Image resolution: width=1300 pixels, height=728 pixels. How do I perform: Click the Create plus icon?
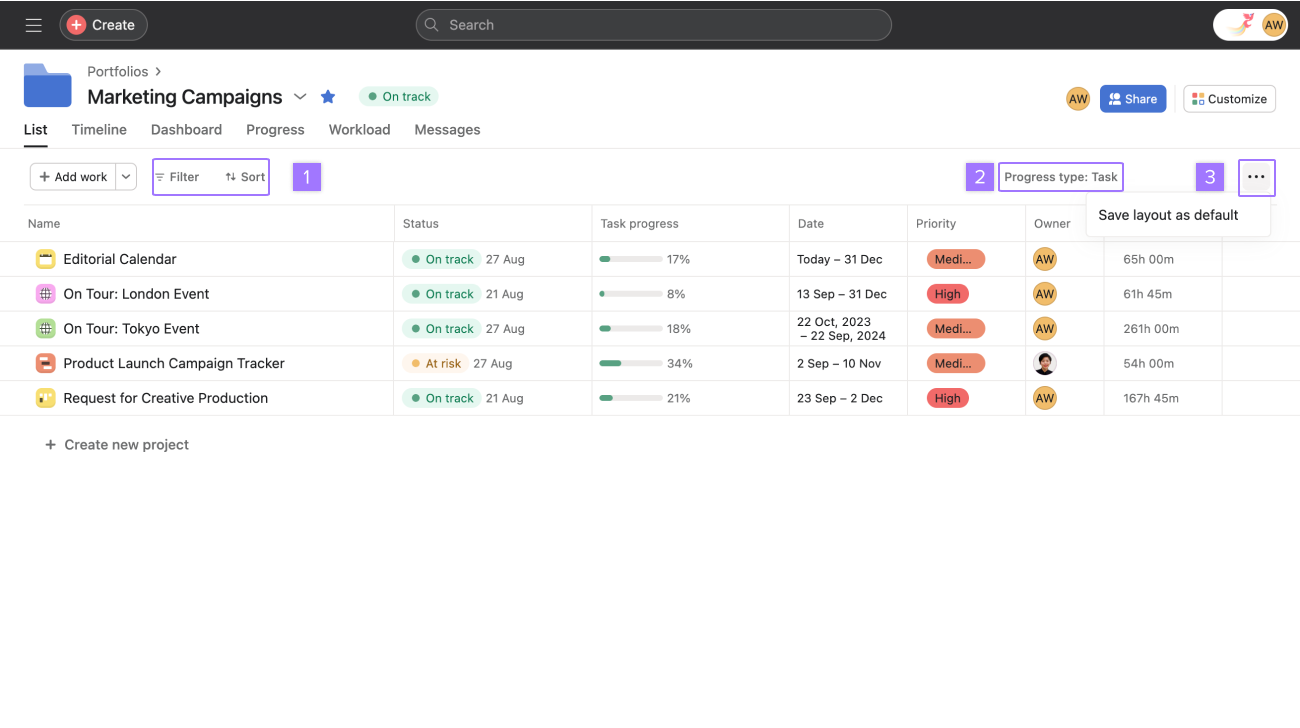[x=76, y=24]
